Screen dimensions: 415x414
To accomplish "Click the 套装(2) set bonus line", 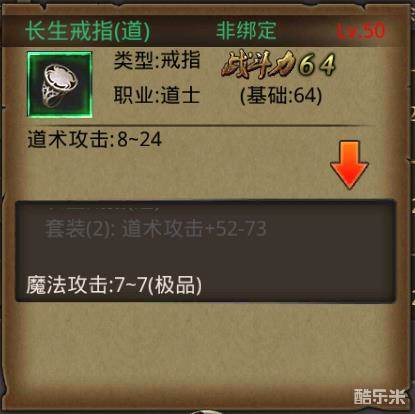I will tap(156, 229).
